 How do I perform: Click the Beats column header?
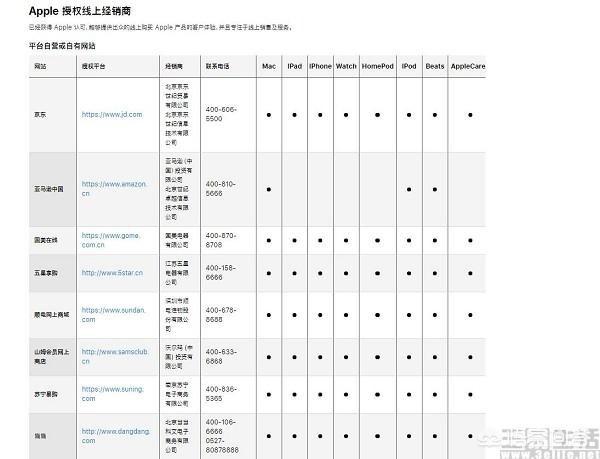pyautogui.click(x=435, y=66)
